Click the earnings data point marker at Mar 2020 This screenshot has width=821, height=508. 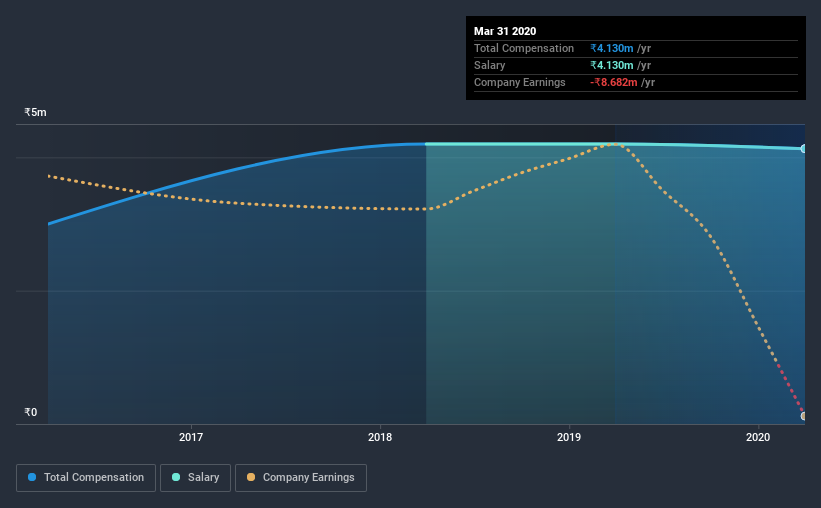803,416
